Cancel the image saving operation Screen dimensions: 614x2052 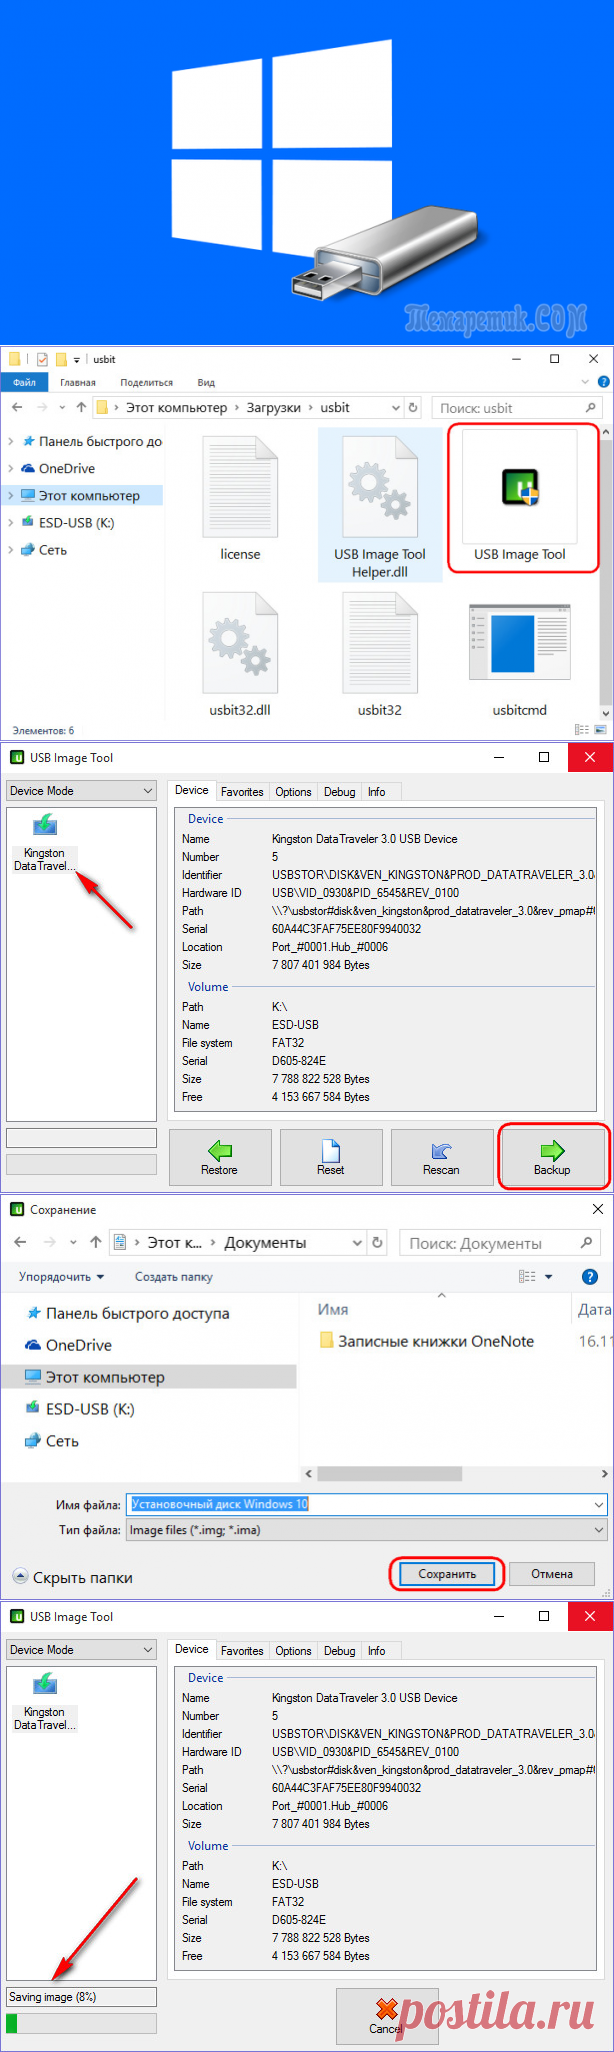(387, 2016)
